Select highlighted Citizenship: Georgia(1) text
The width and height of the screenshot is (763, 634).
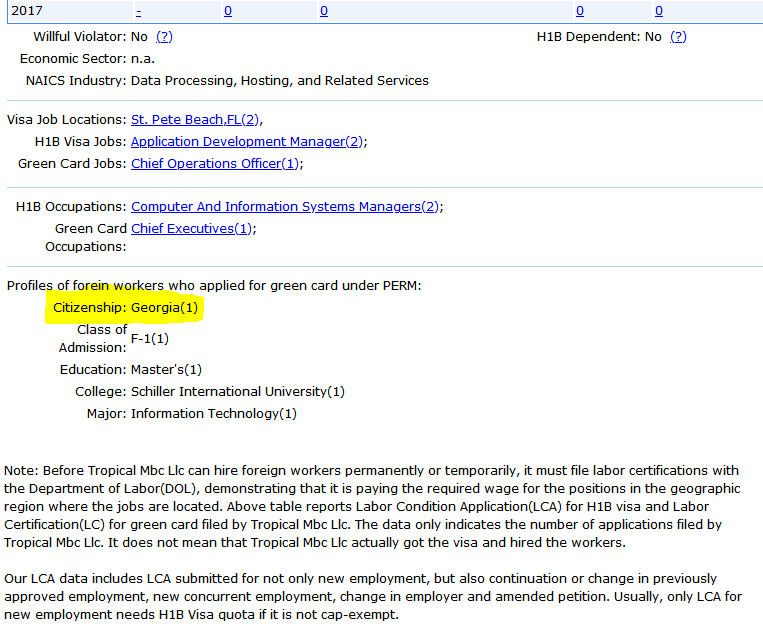coord(125,308)
